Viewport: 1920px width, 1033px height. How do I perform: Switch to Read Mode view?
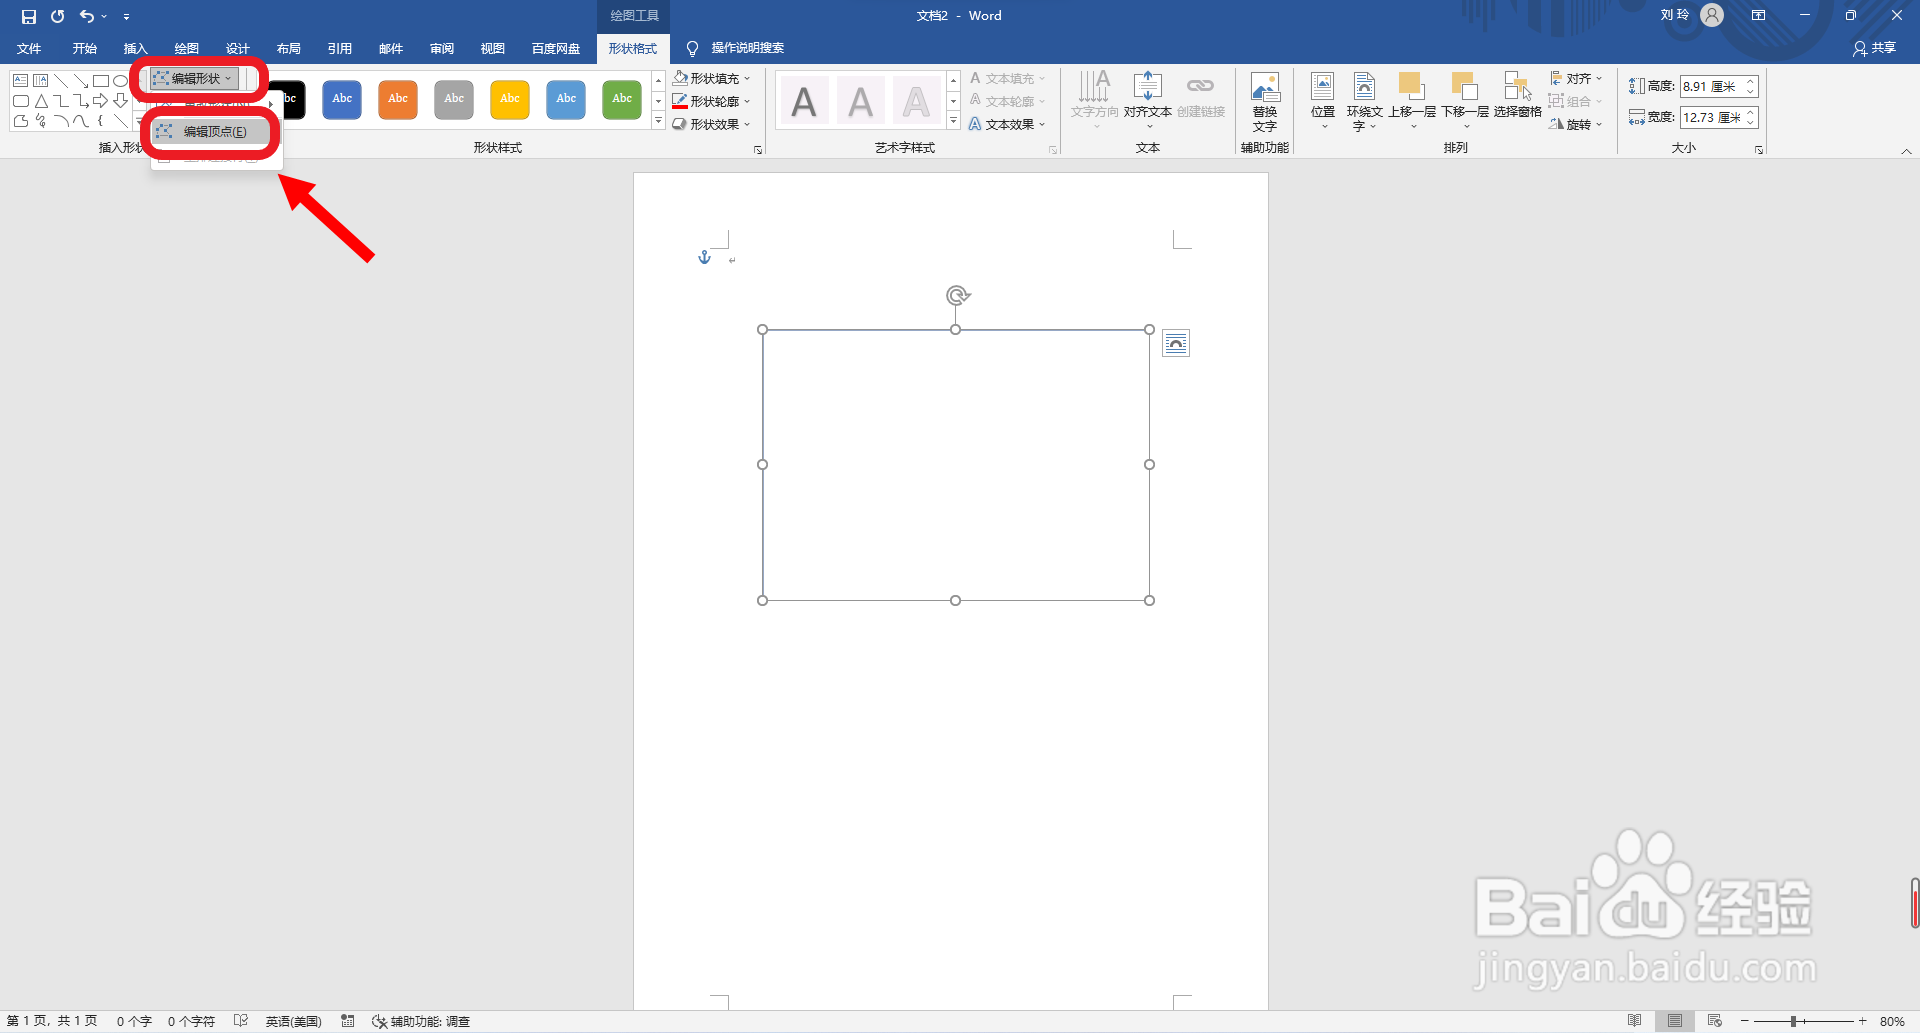(x=1635, y=1021)
